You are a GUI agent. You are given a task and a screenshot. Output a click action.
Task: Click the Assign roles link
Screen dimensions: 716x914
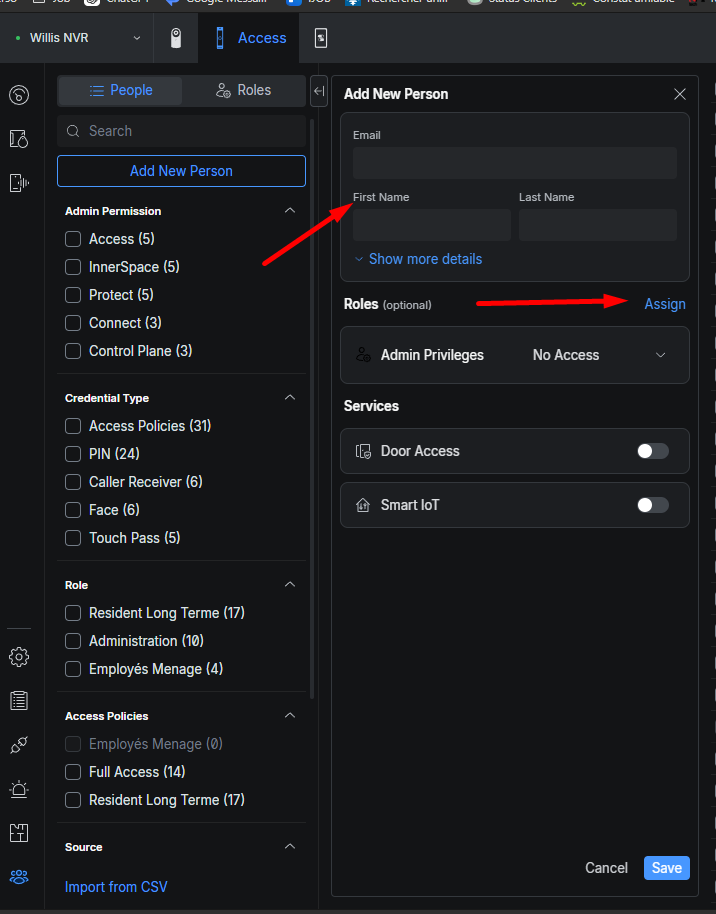point(665,304)
